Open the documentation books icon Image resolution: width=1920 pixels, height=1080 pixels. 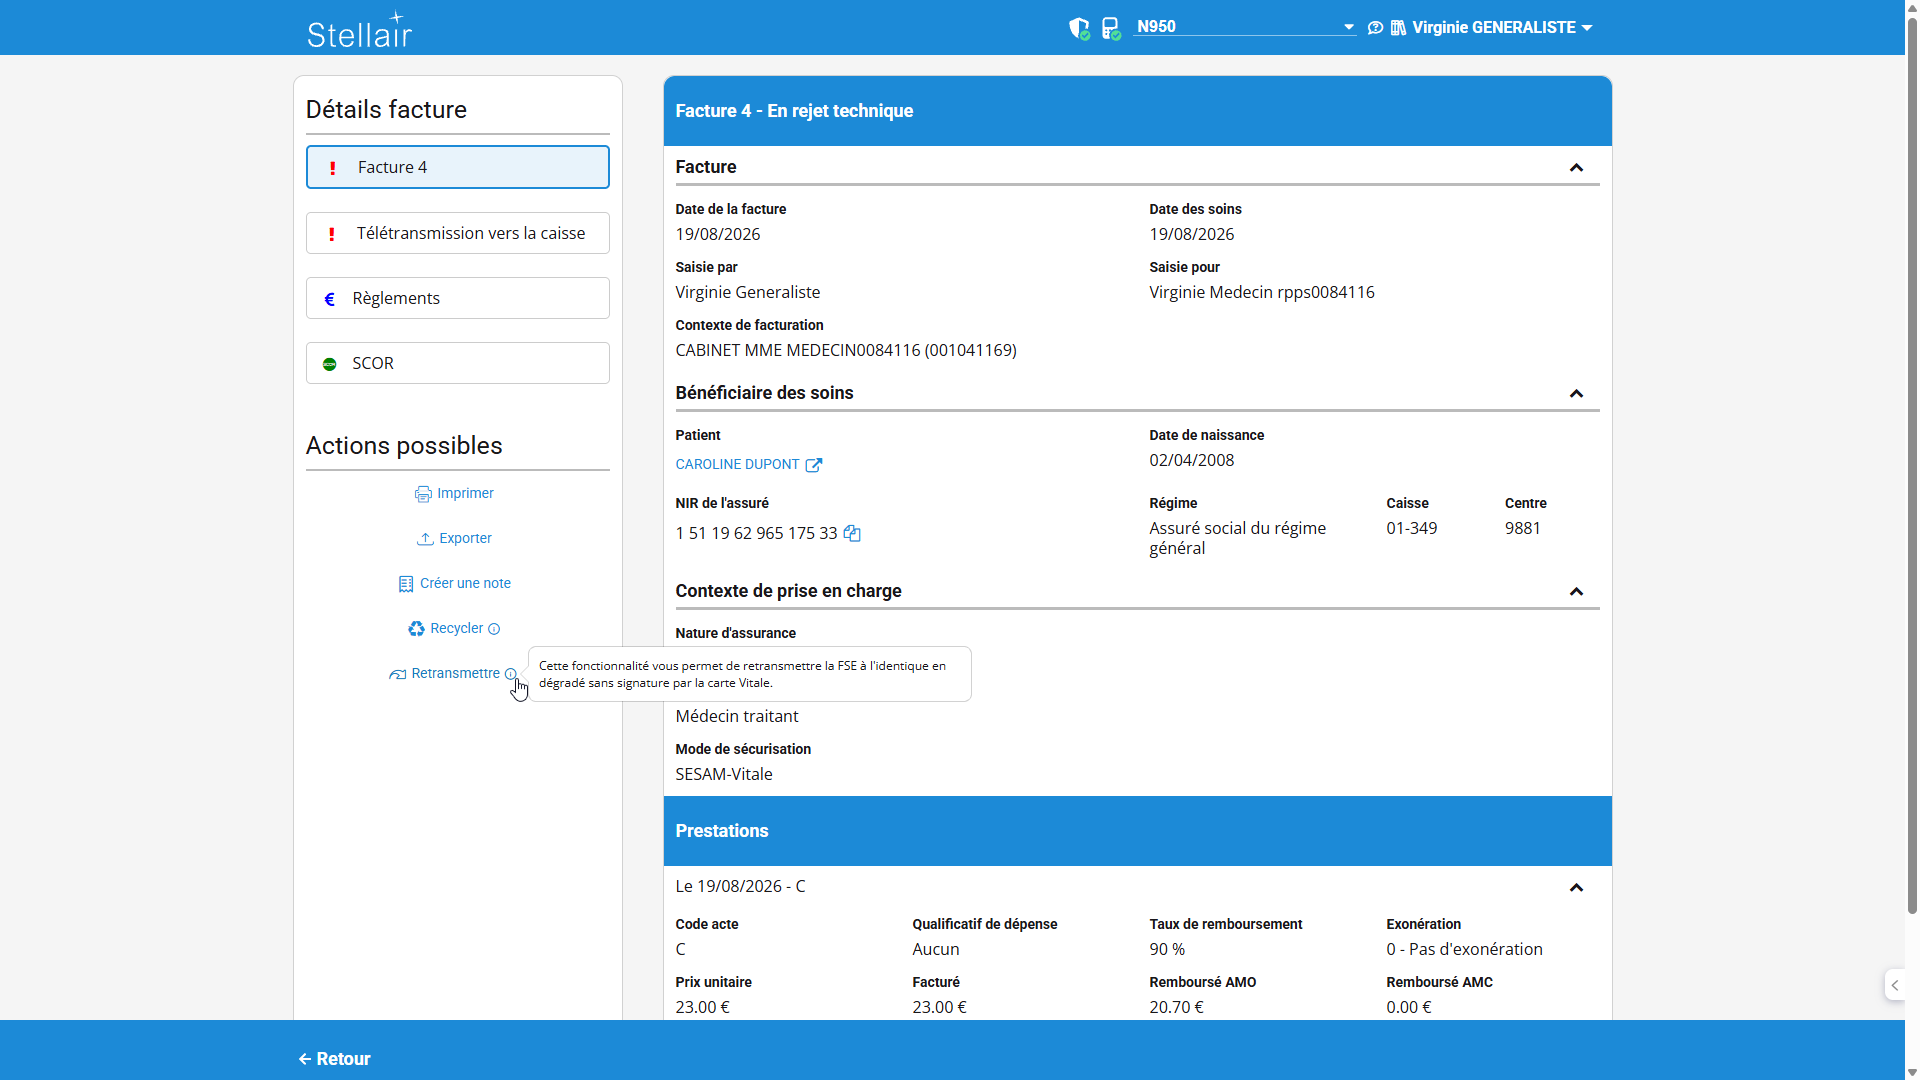pos(1398,28)
